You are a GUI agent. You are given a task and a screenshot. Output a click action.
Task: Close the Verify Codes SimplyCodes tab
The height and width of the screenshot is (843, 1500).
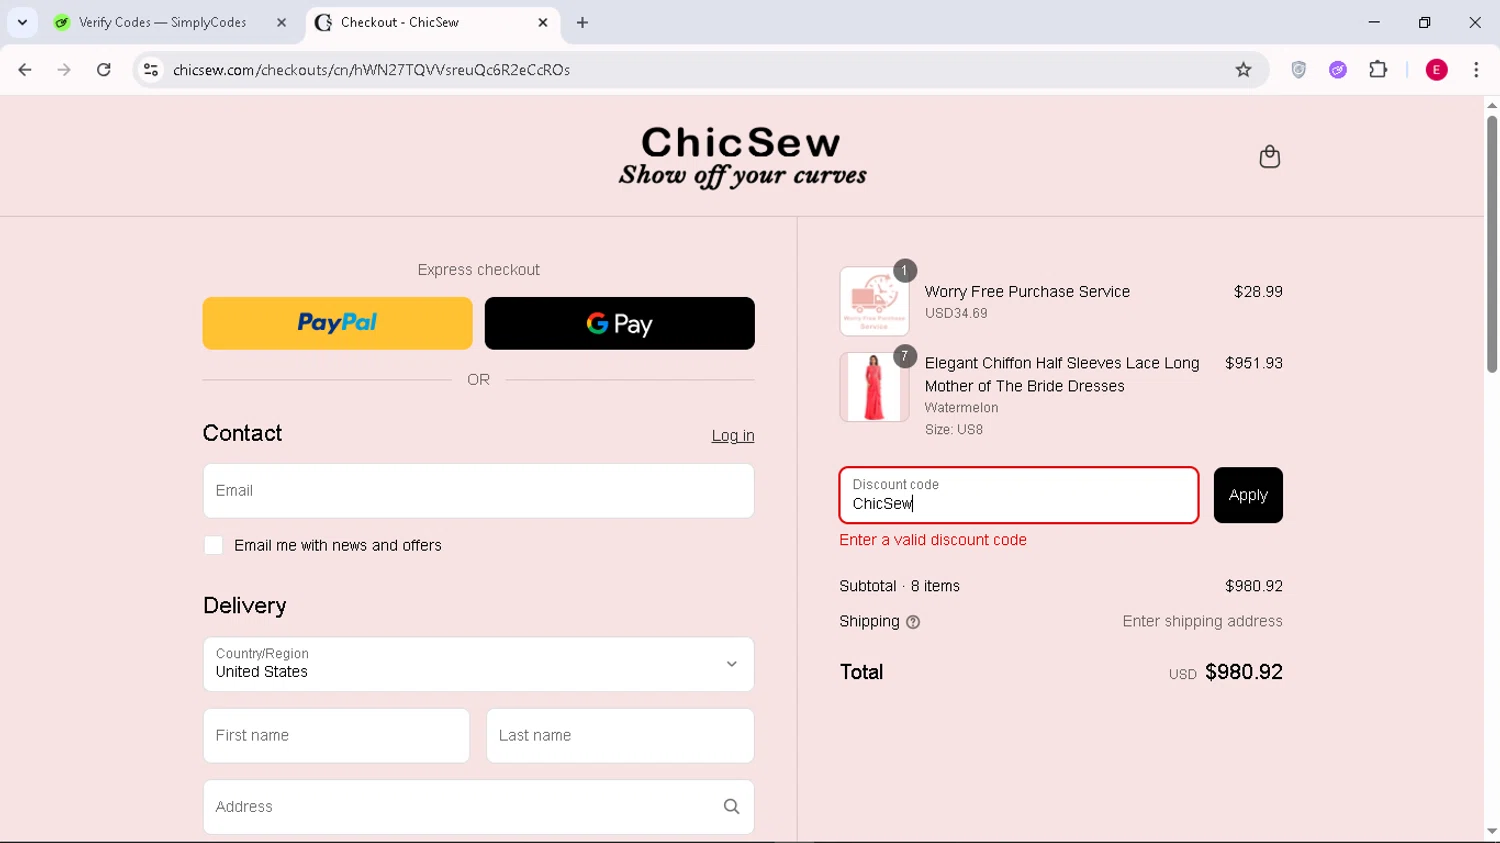click(x=281, y=22)
